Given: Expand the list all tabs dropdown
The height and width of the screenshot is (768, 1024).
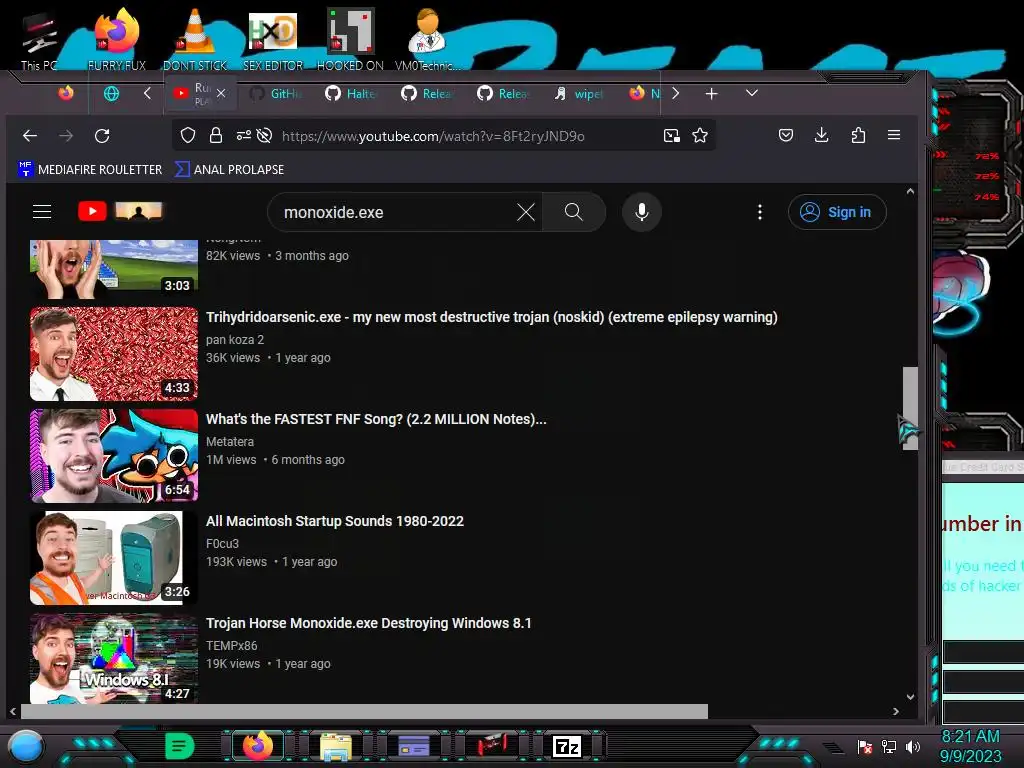Looking at the screenshot, I should tap(752, 93).
